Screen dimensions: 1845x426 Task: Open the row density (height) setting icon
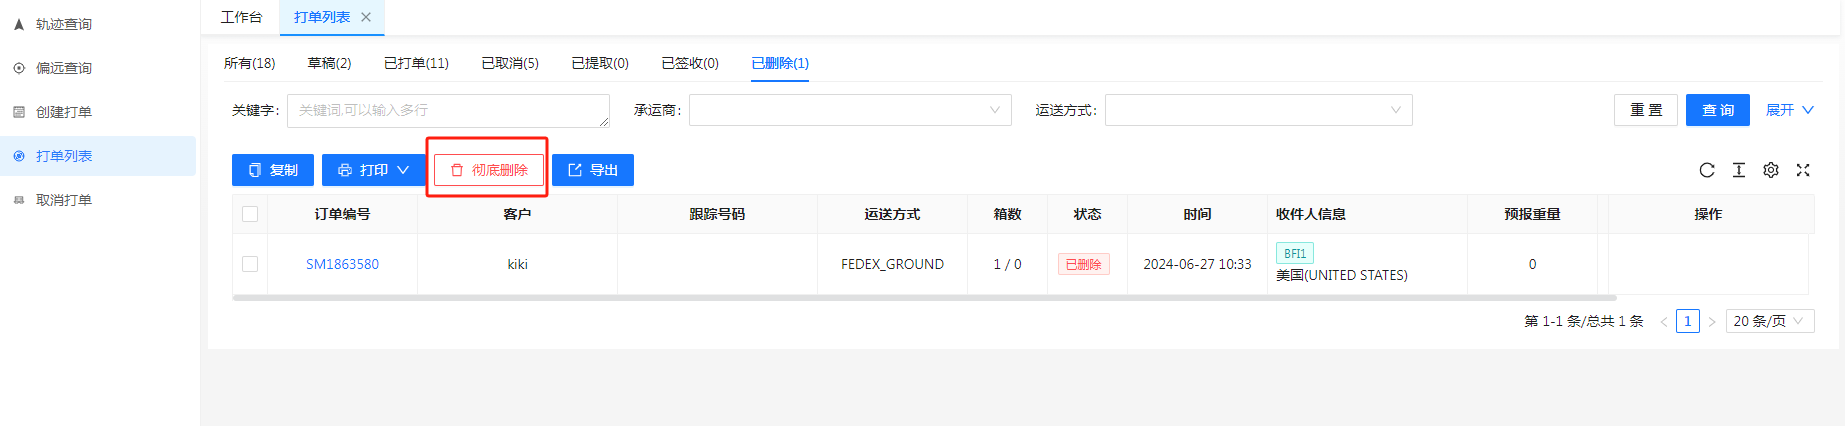click(1739, 170)
